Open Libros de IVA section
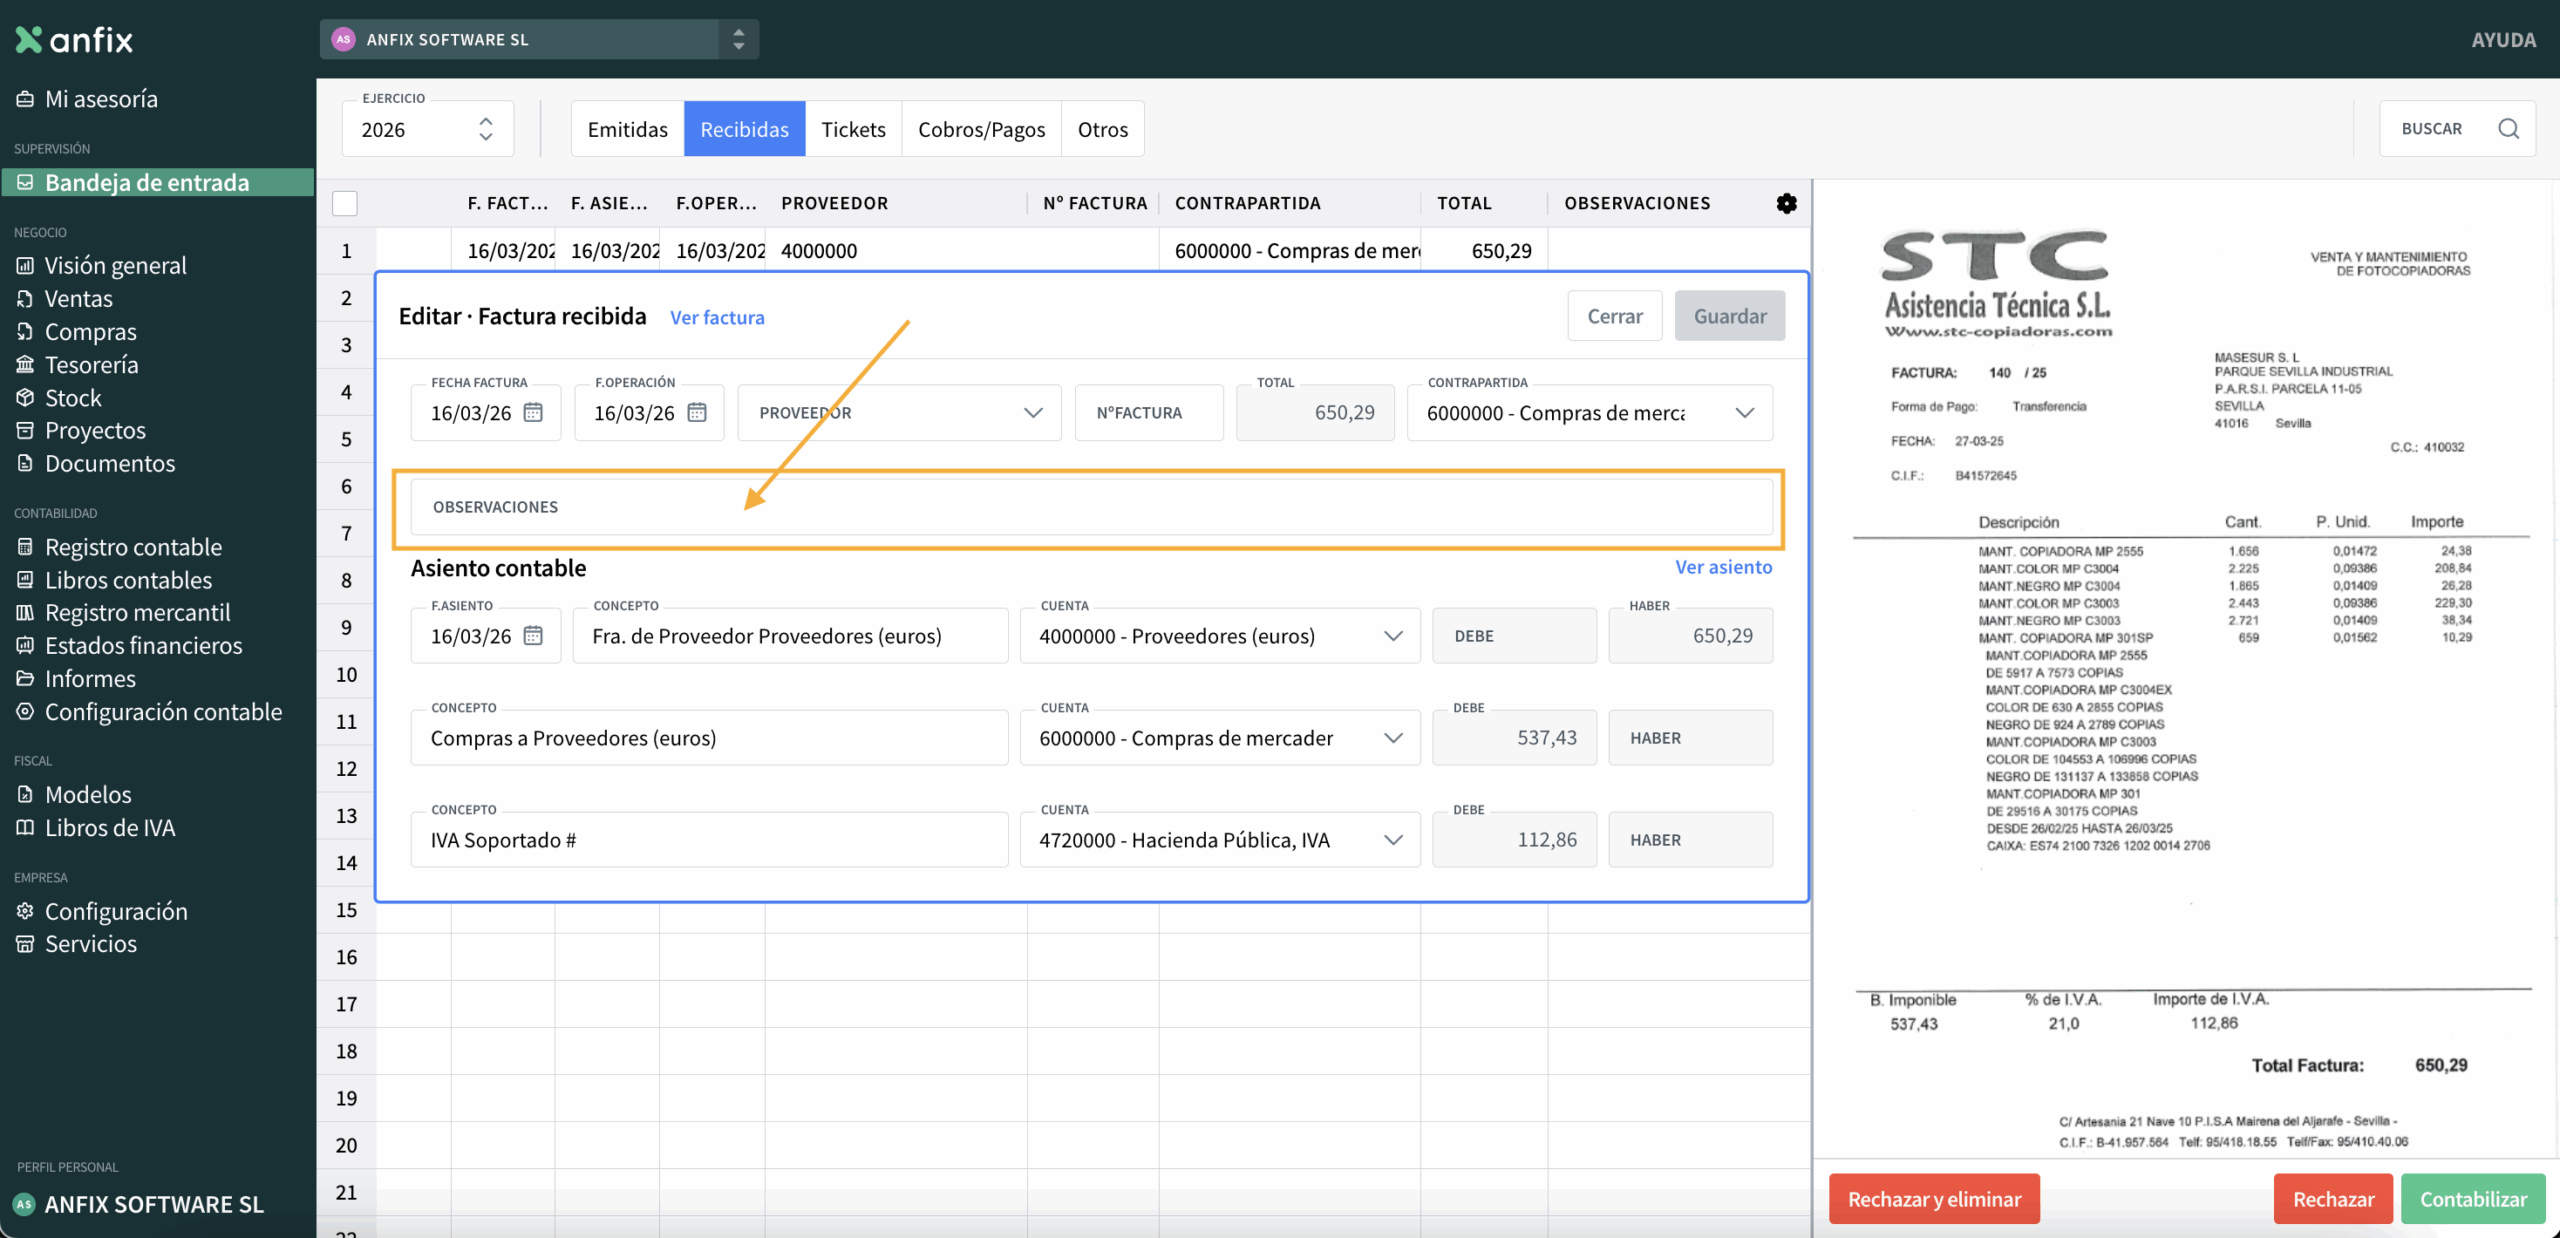Screen dimensions: 2560x1238 pyautogui.click(x=110, y=827)
